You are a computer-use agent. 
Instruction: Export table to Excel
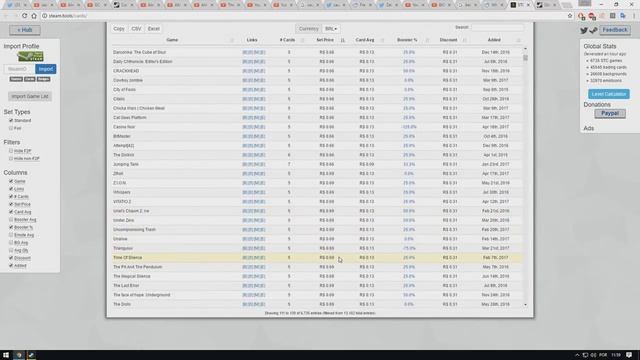tap(154, 29)
